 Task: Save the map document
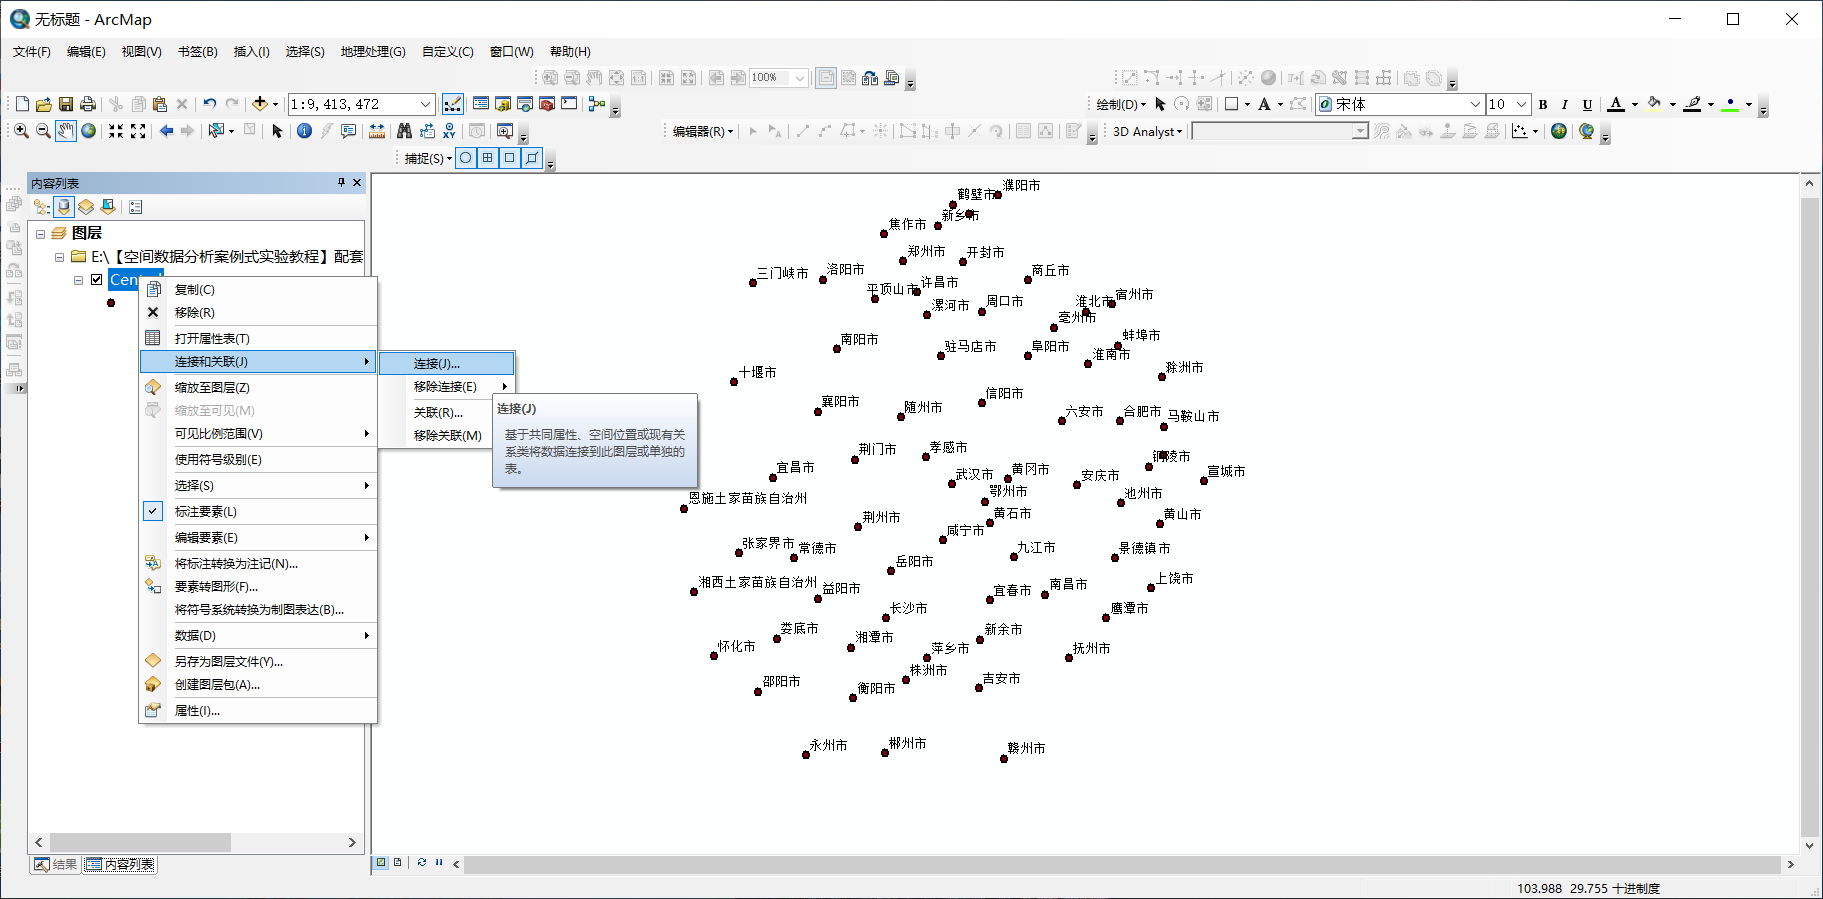[66, 104]
